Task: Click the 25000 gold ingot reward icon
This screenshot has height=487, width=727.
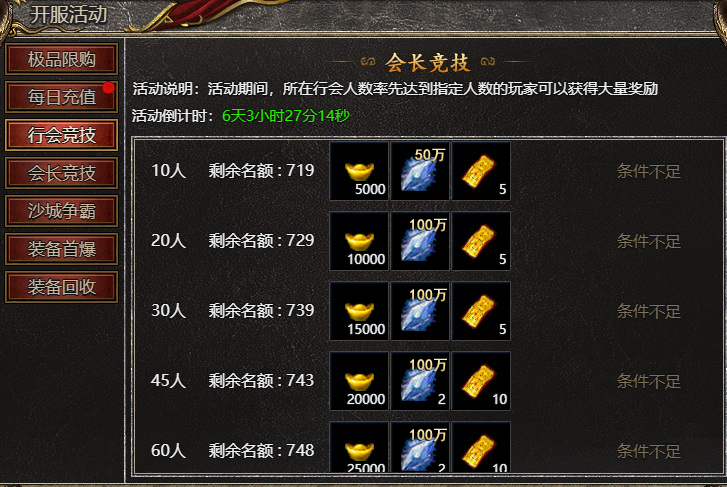Action: coord(359,447)
